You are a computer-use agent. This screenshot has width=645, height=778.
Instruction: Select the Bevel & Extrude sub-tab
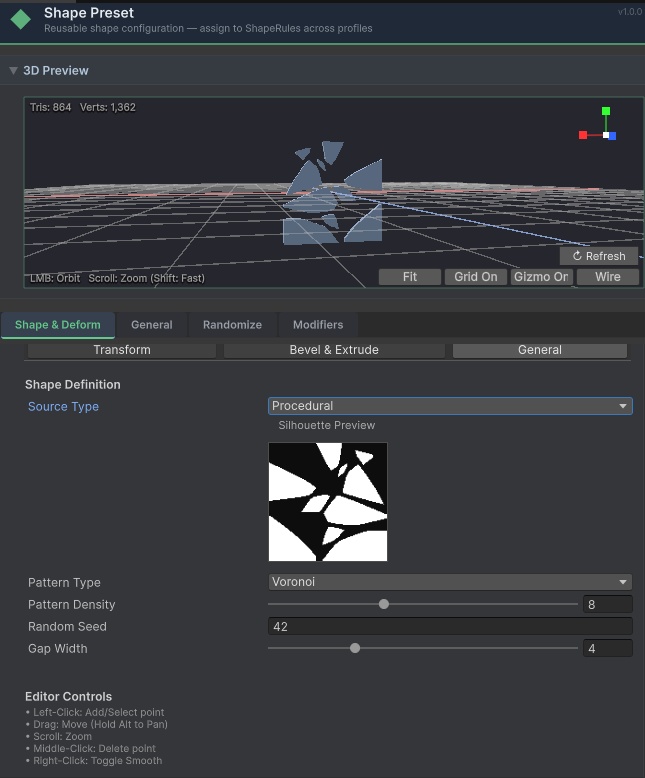334,350
